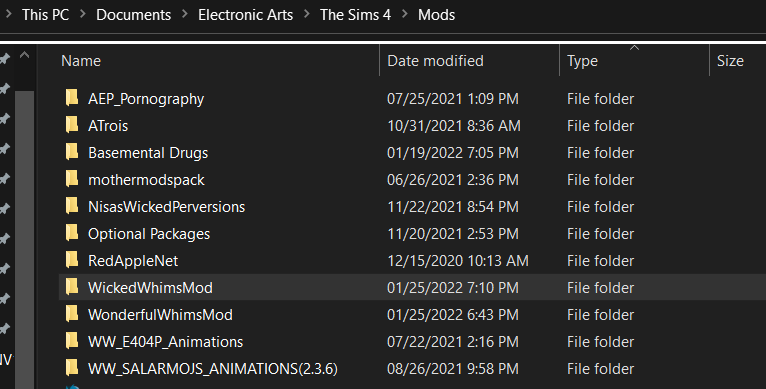Expand the chevron after Documents in breadcrumb
This screenshot has width=766, height=389.
[x=185, y=15]
